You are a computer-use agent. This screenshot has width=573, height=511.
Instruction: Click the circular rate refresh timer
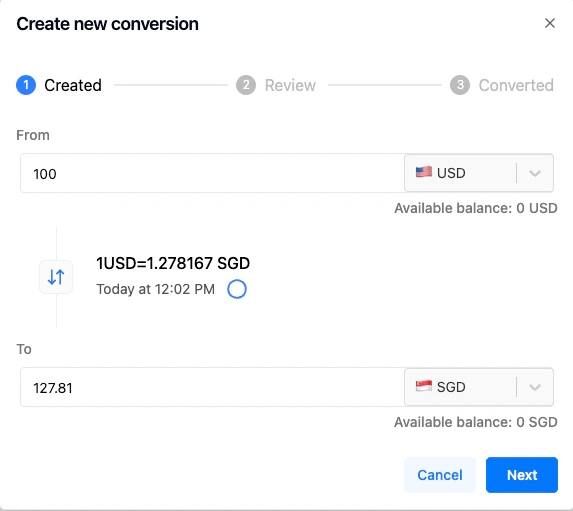coord(237,289)
